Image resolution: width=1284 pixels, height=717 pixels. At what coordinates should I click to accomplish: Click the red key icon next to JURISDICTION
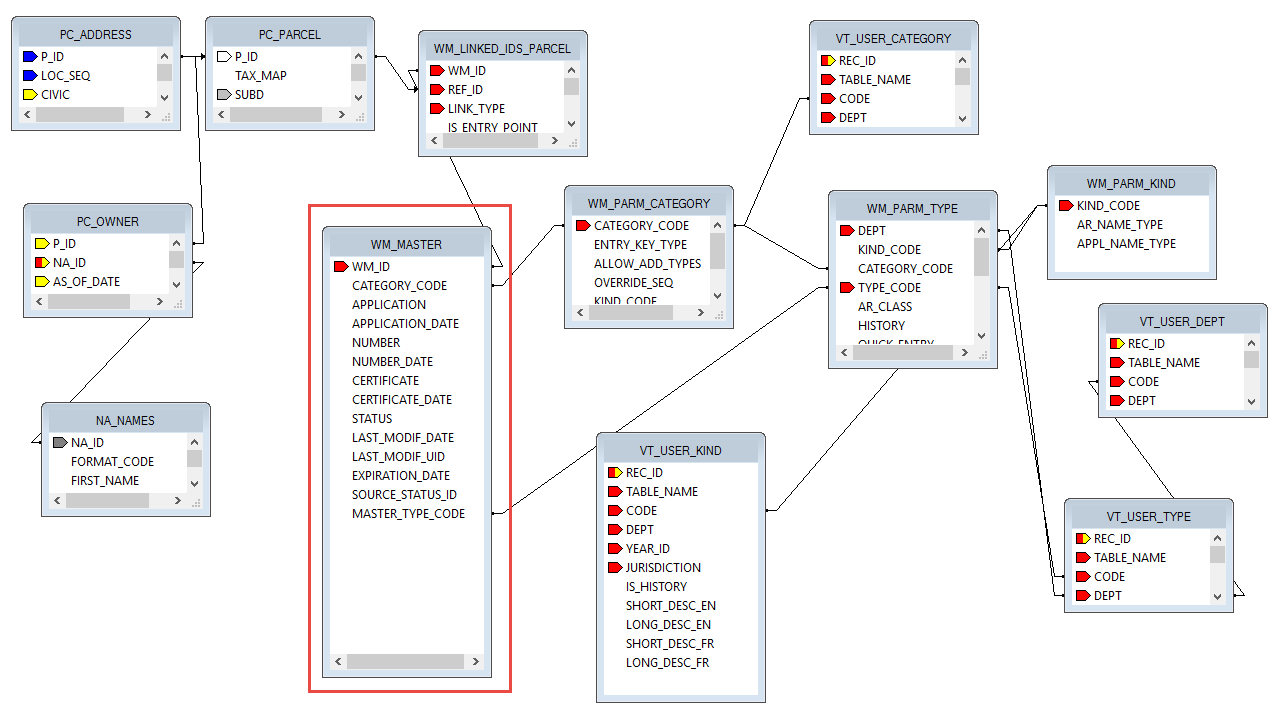tap(614, 568)
